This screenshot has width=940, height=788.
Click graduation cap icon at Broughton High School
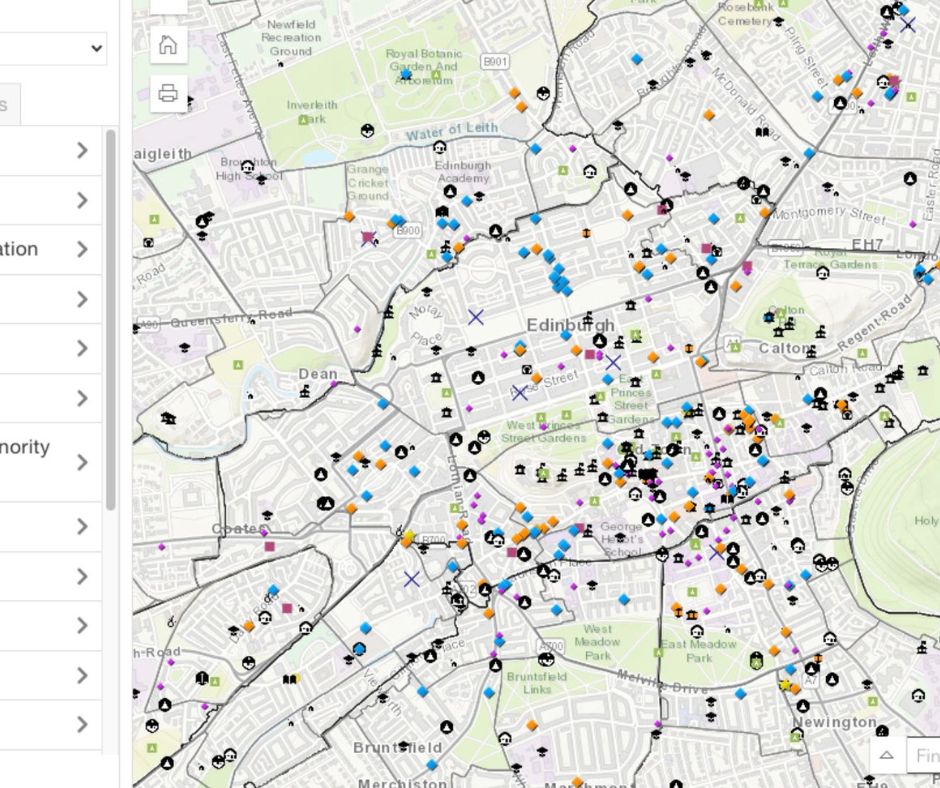[x=264, y=178]
